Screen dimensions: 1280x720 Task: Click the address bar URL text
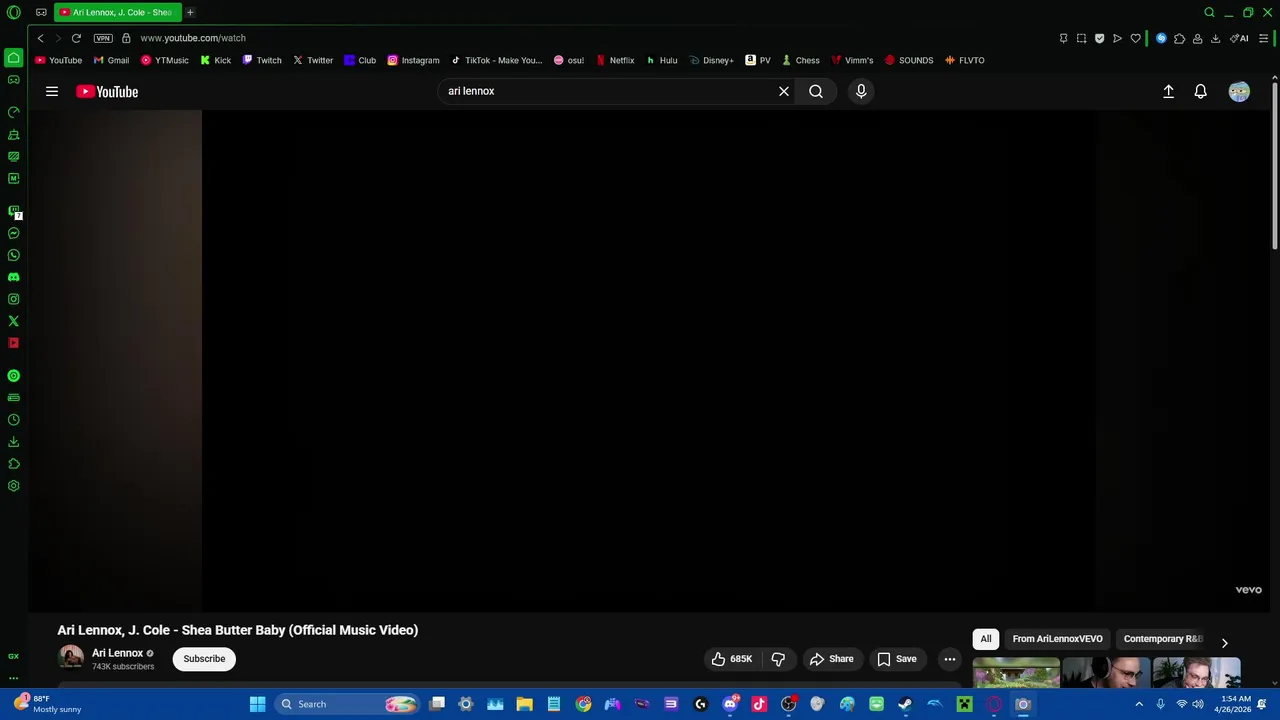(x=193, y=38)
